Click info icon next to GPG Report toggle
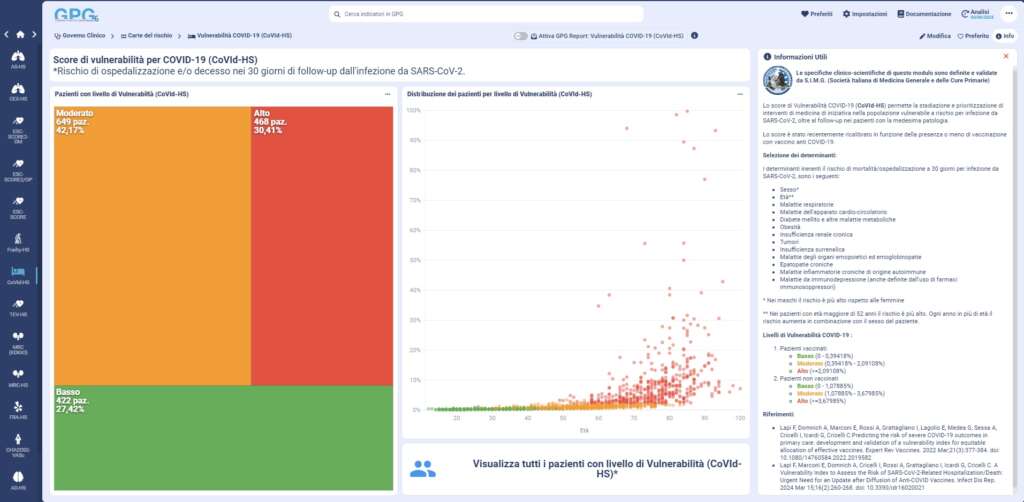 694,35
